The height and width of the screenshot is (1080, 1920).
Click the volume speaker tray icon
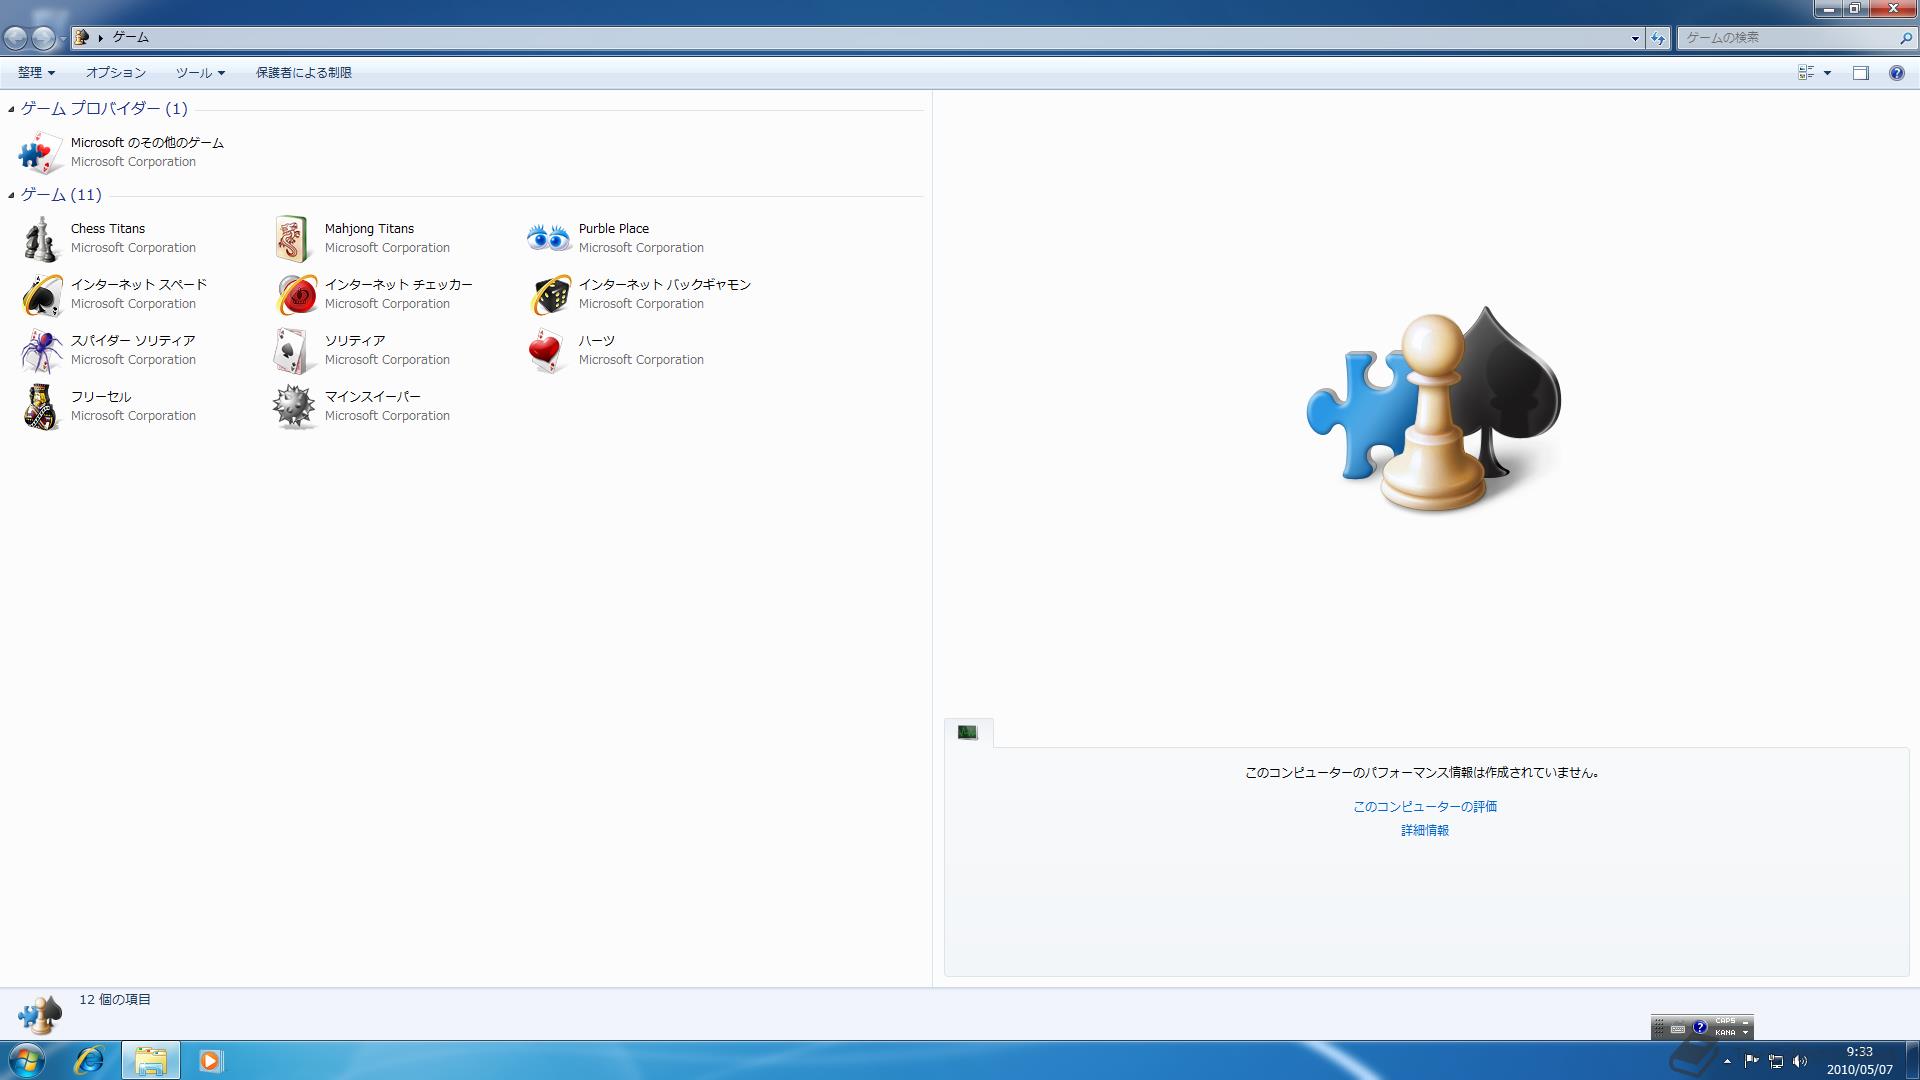tap(1800, 1061)
